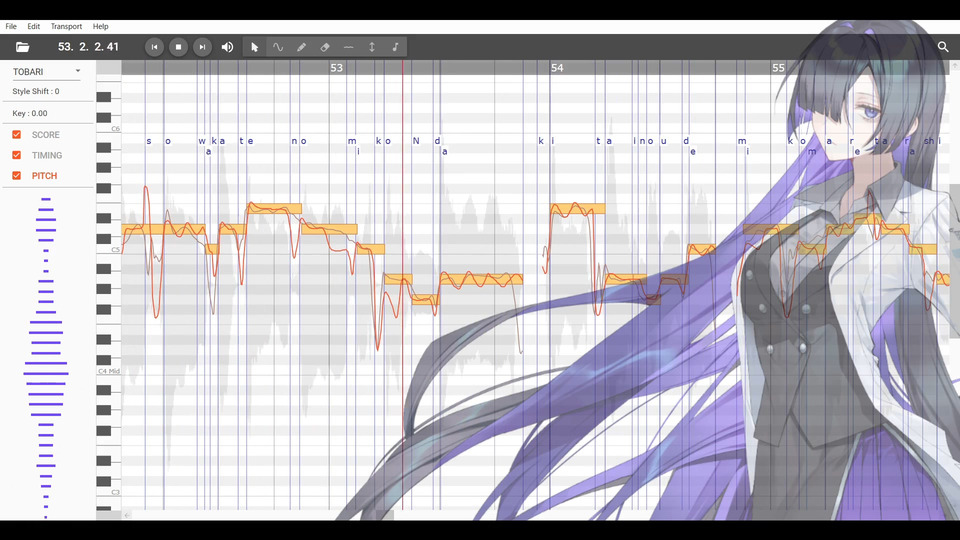The height and width of the screenshot is (540, 960).
Task: Select the sine wave vibrato tool
Action: [278, 47]
